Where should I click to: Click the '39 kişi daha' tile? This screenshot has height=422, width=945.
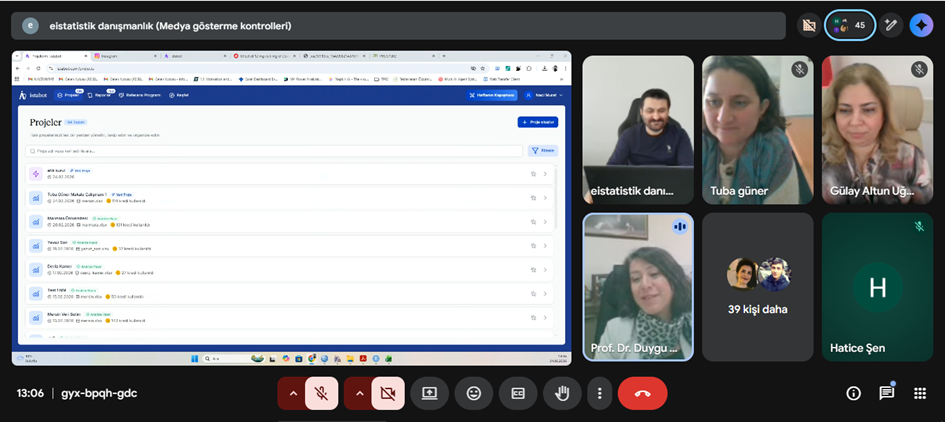pyautogui.click(x=757, y=287)
